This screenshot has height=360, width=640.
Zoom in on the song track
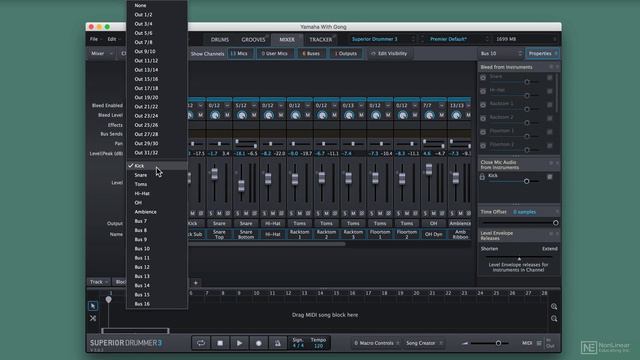click(x=554, y=307)
